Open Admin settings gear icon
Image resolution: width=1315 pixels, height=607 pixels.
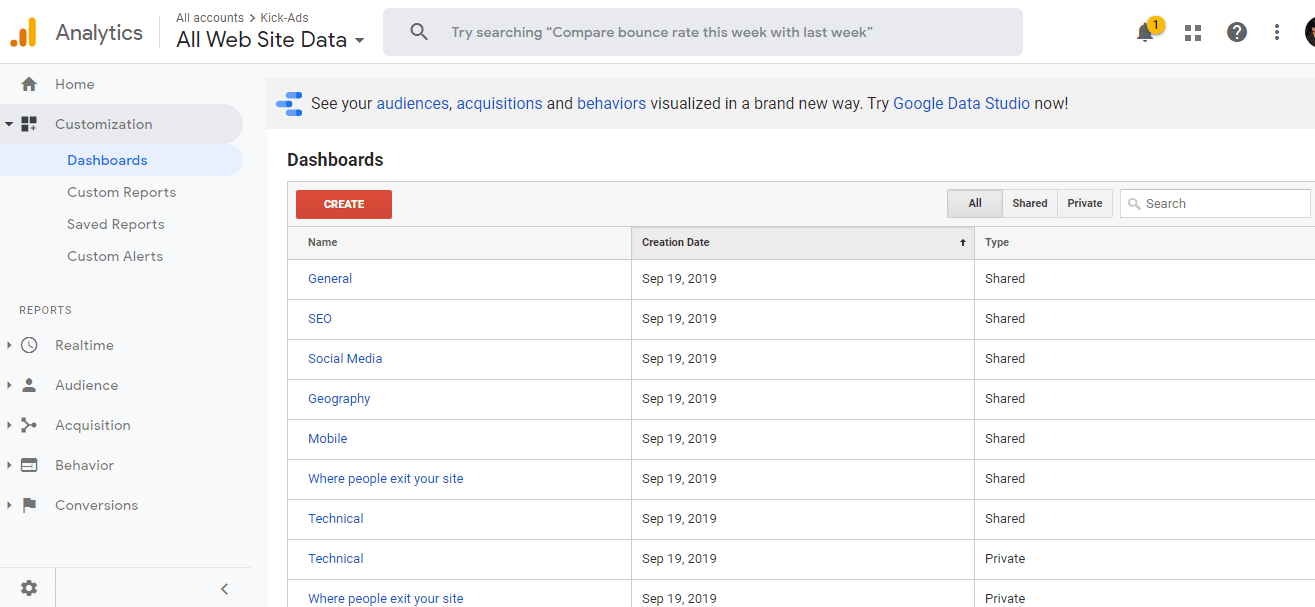click(x=29, y=588)
